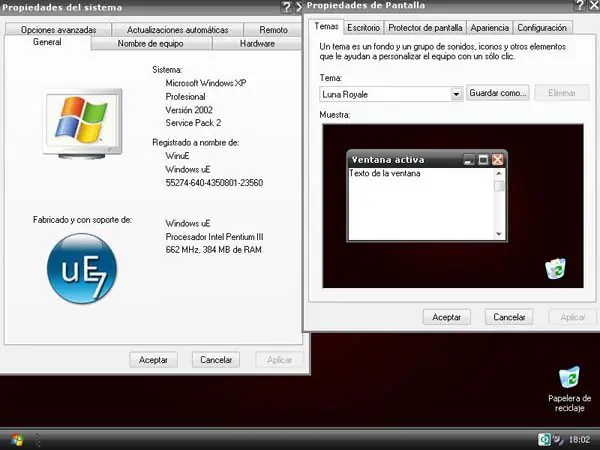
Task: Open the Protector de pantalla tab
Action: [425, 28]
